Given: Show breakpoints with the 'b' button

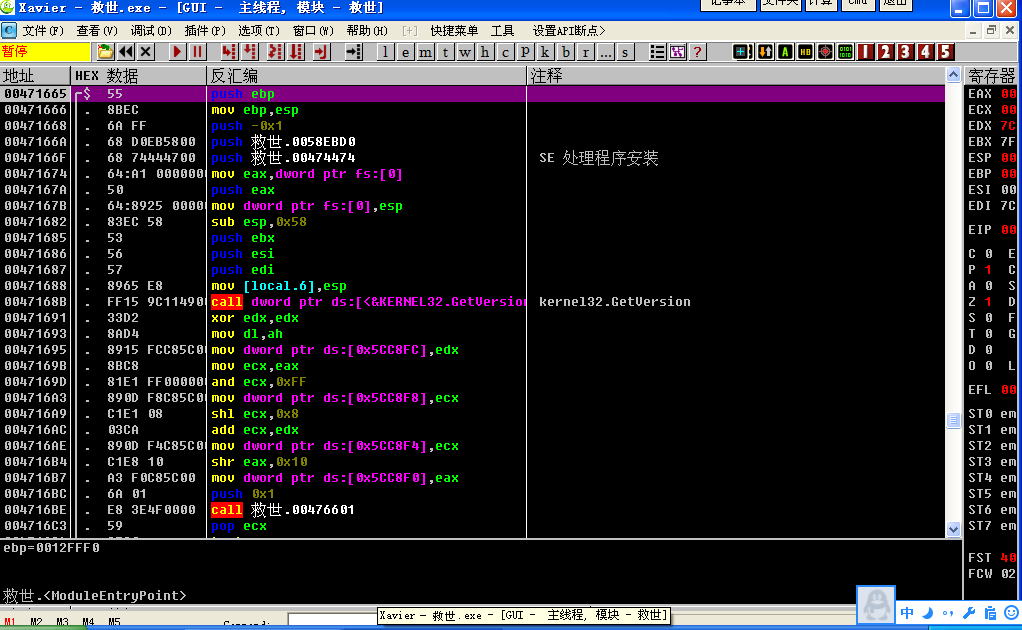Looking at the screenshot, I should click(566, 52).
